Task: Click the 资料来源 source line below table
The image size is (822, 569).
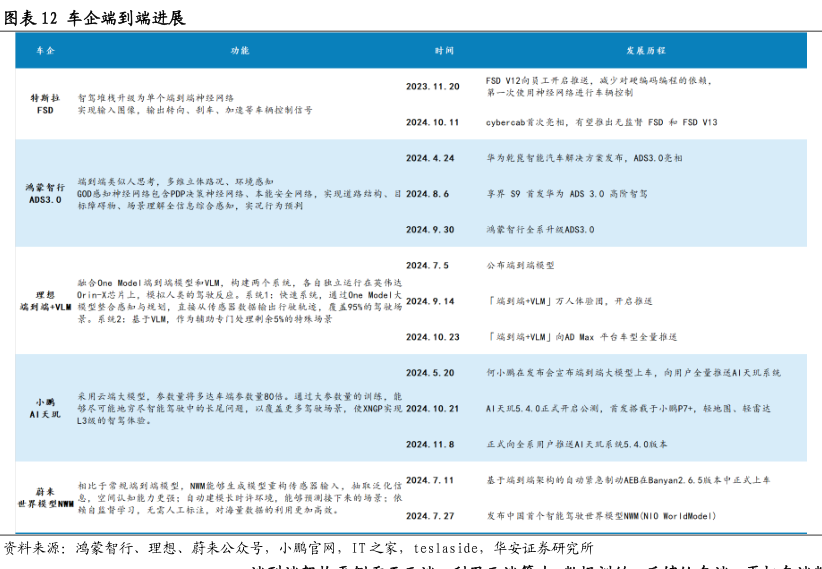Action: point(300,548)
